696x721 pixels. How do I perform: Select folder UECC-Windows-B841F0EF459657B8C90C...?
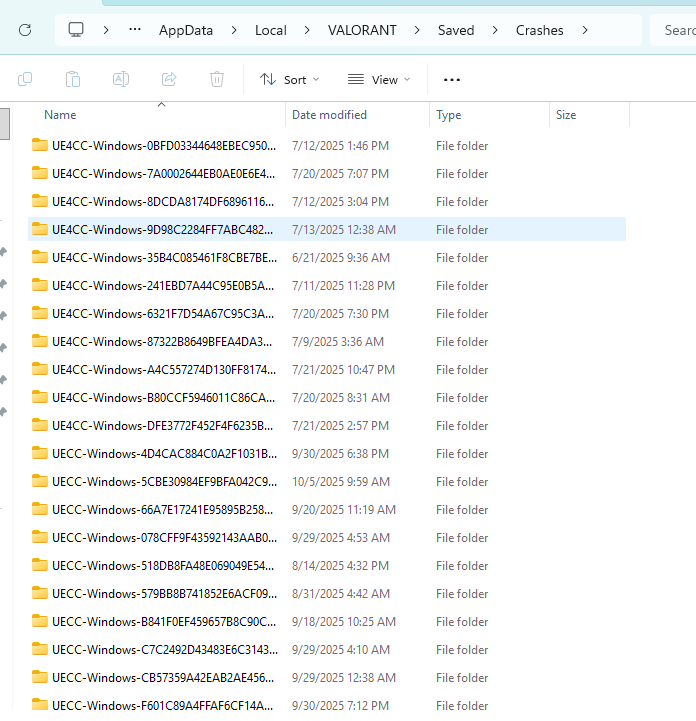click(x=327, y=622)
